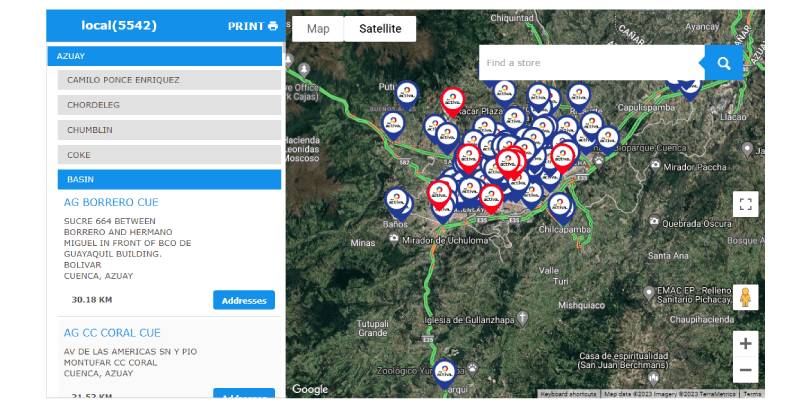Focus the Find a store search field
The height and width of the screenshot is (405, 810).
click(591, 63)
